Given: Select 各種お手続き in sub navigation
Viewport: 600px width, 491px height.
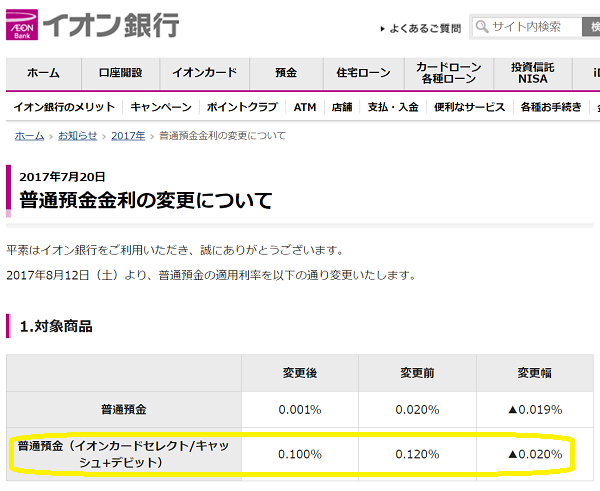Looking at the screenshot, I should 551,107.
